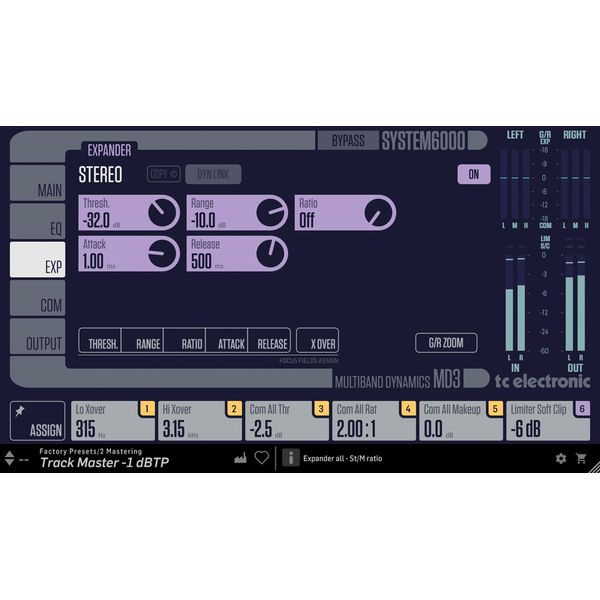Click the STEREO label
The height and width of the screenshot is (600, 600).
[x=100, y=174]
